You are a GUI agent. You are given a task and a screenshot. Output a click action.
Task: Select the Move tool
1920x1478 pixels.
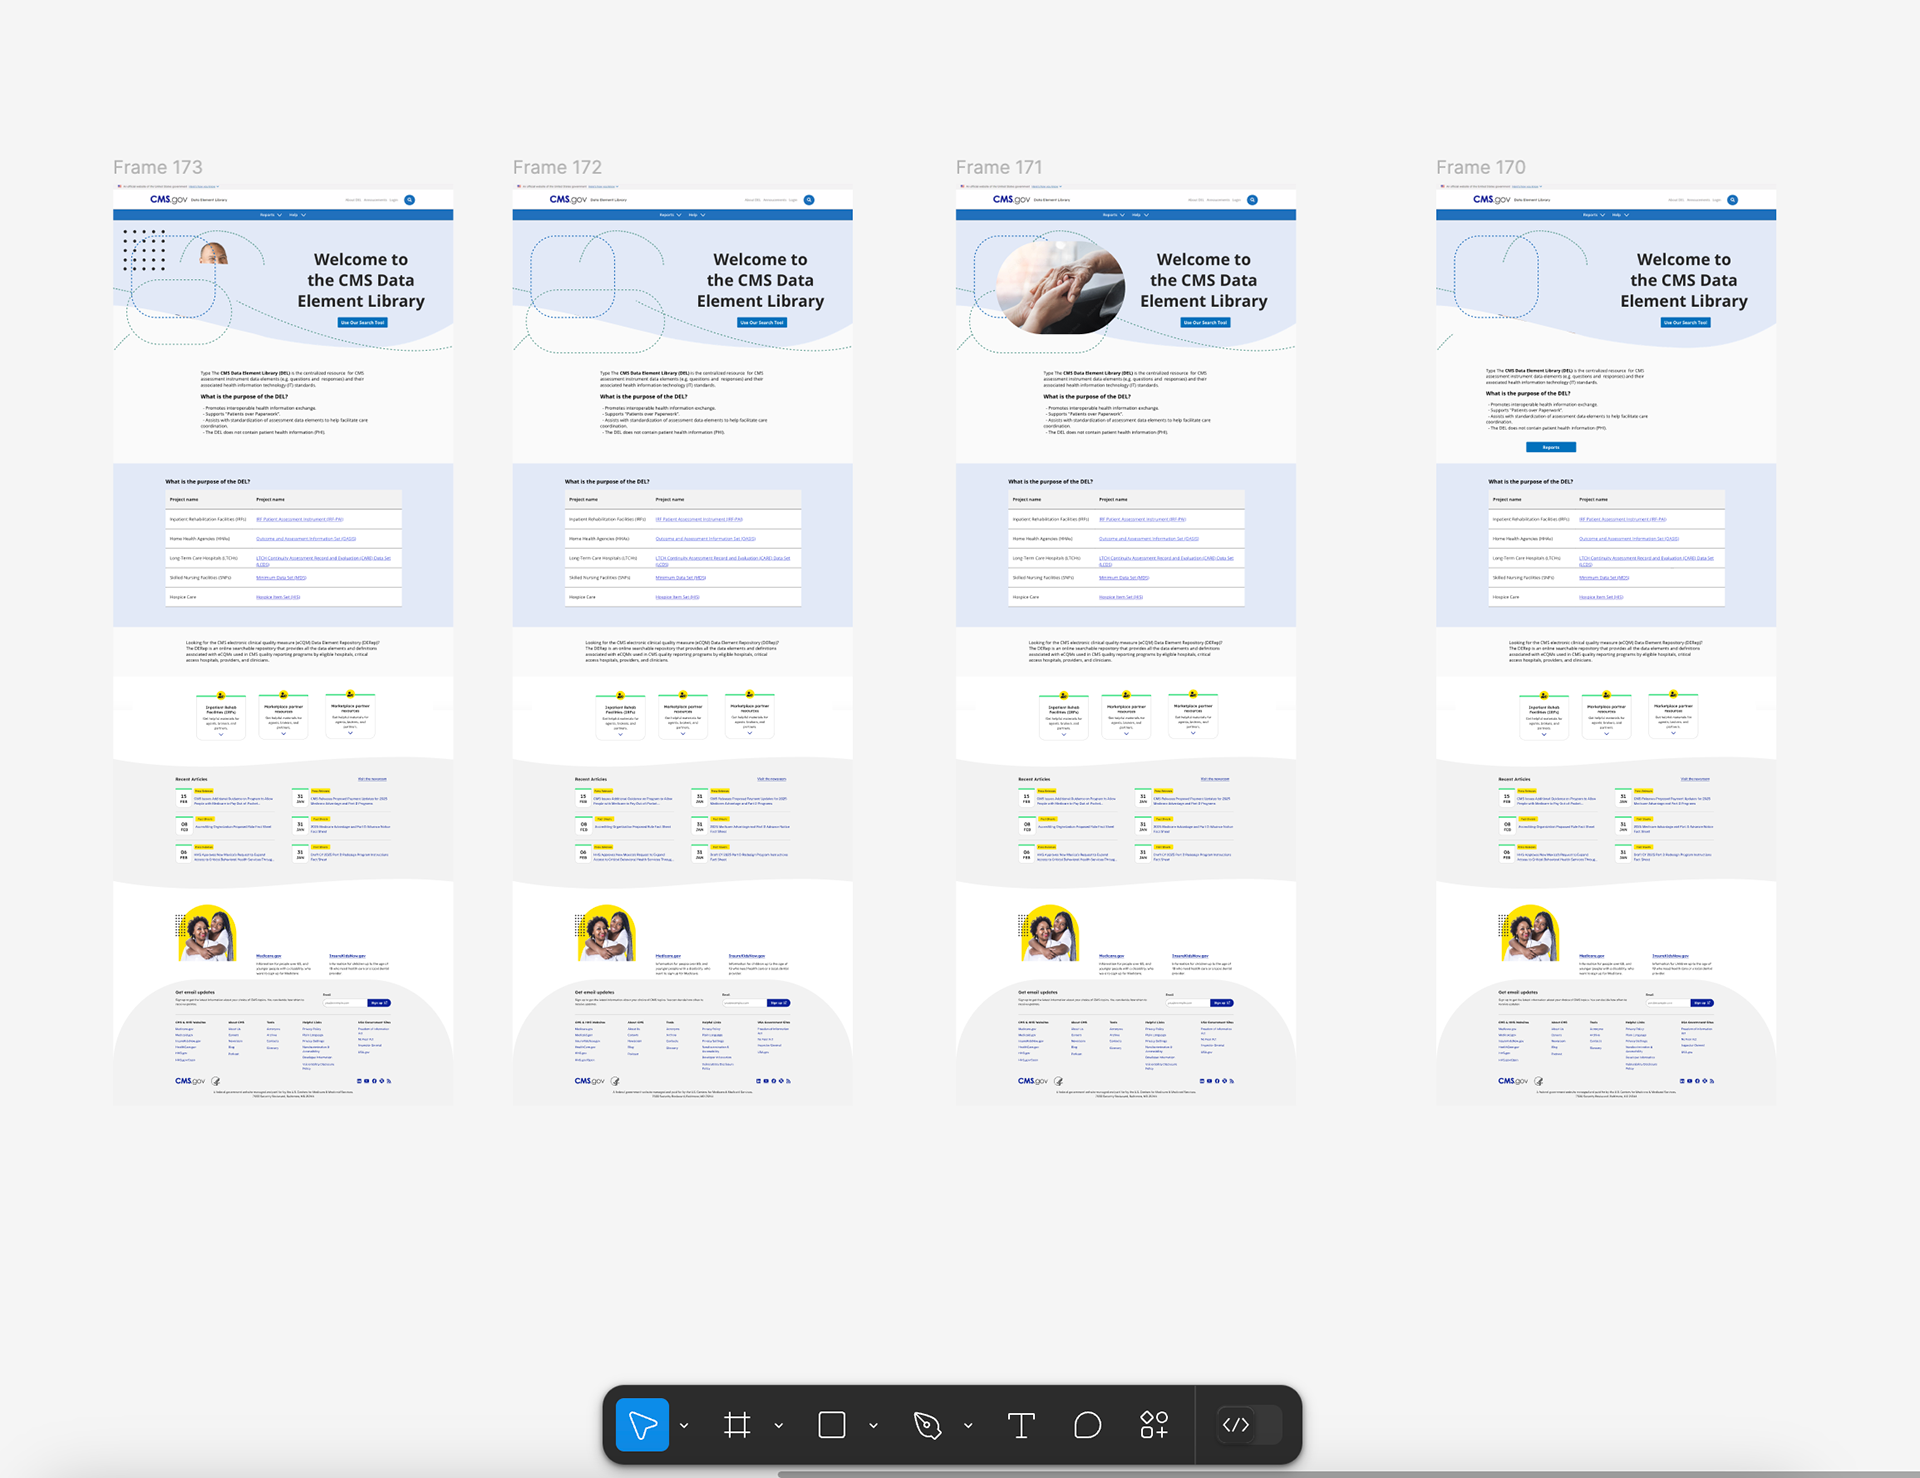coord(642,1425)
